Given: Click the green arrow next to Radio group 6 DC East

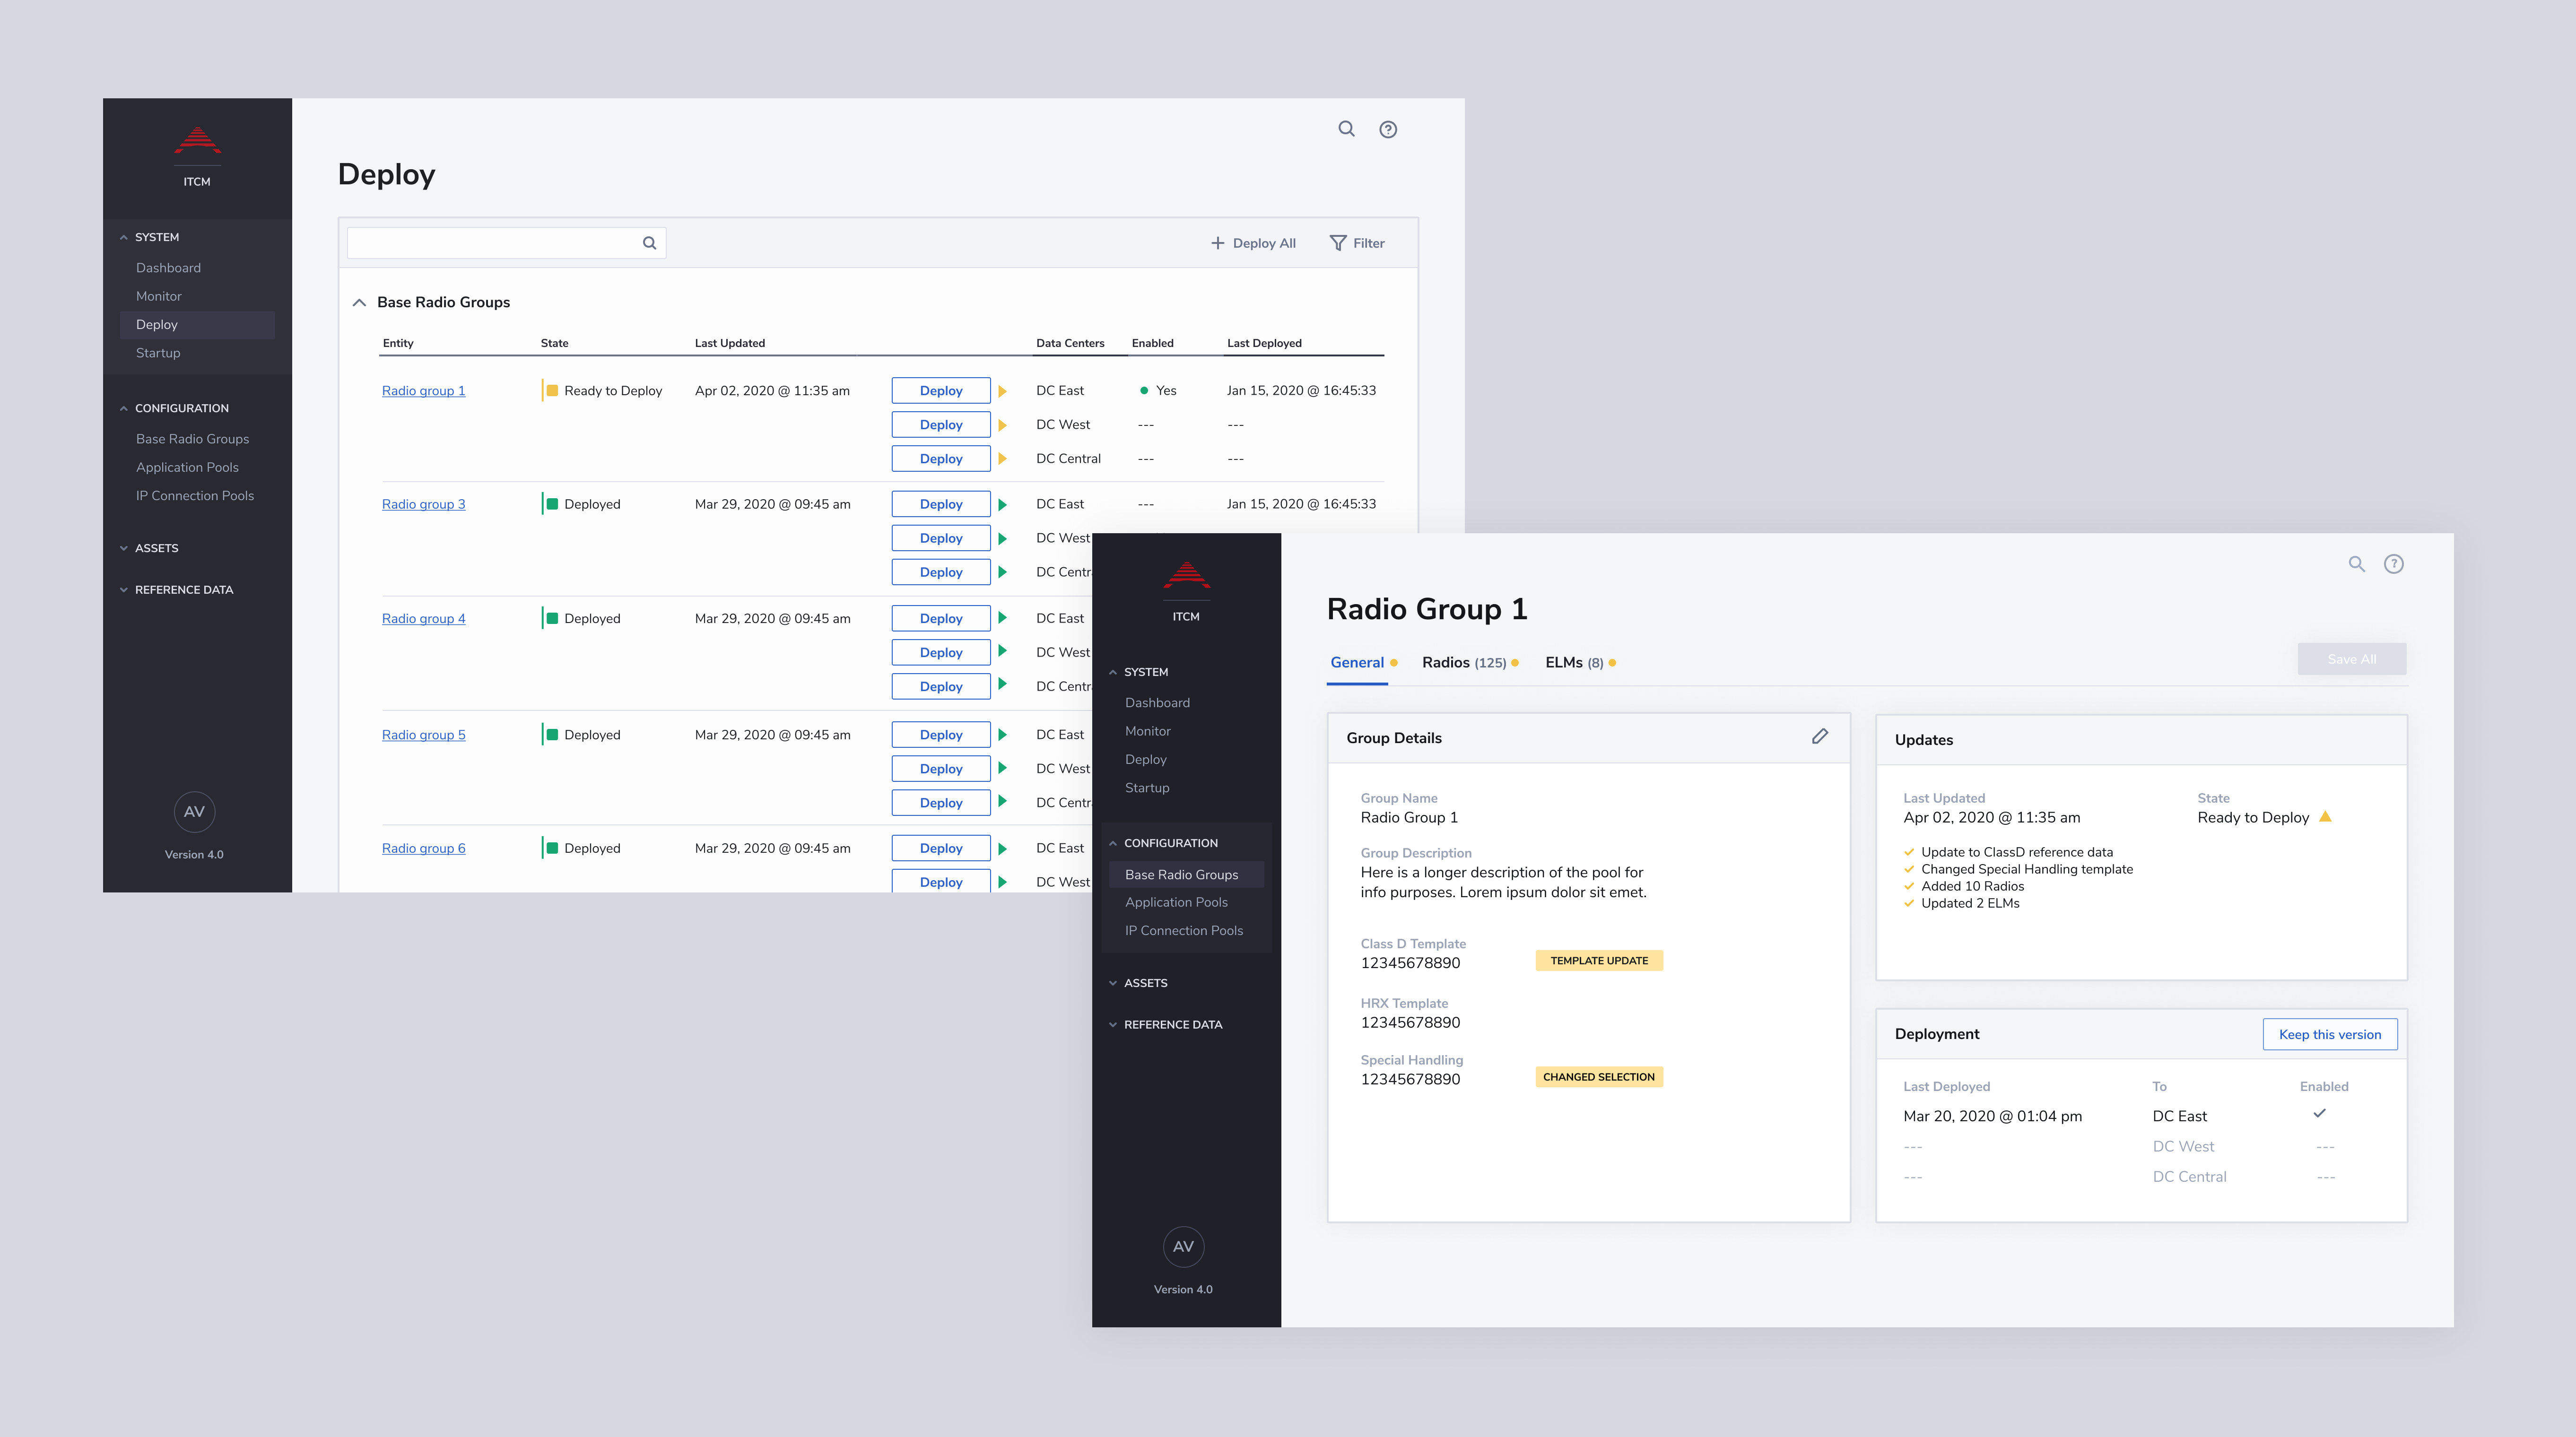Looking at the screenshot, I should click(1002, 849).
